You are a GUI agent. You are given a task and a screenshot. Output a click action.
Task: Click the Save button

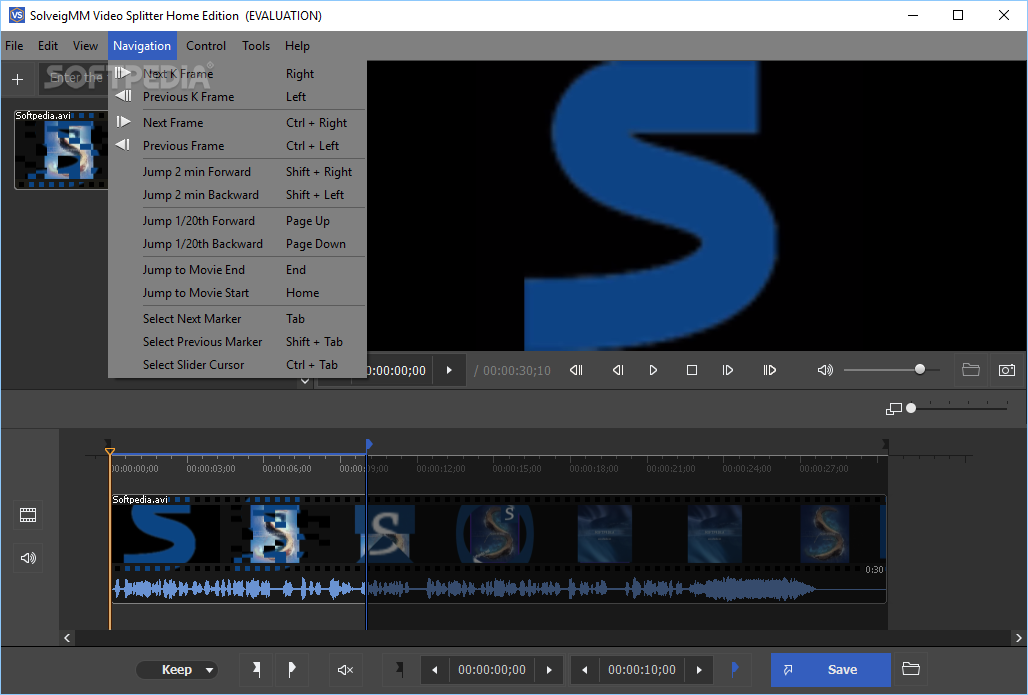831,670
